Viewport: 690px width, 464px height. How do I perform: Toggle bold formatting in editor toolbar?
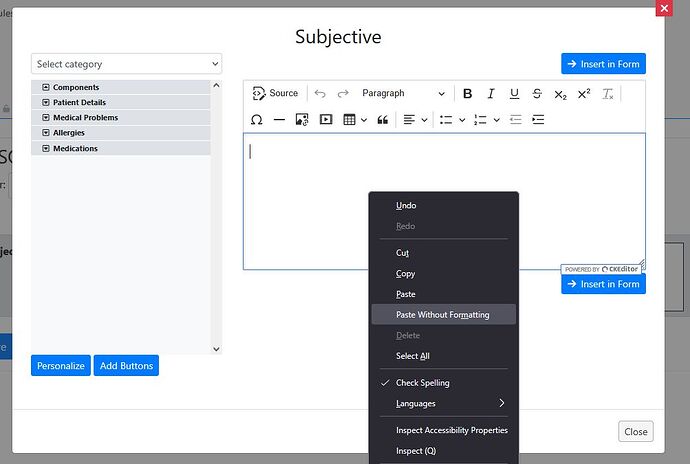click(467, 94)
